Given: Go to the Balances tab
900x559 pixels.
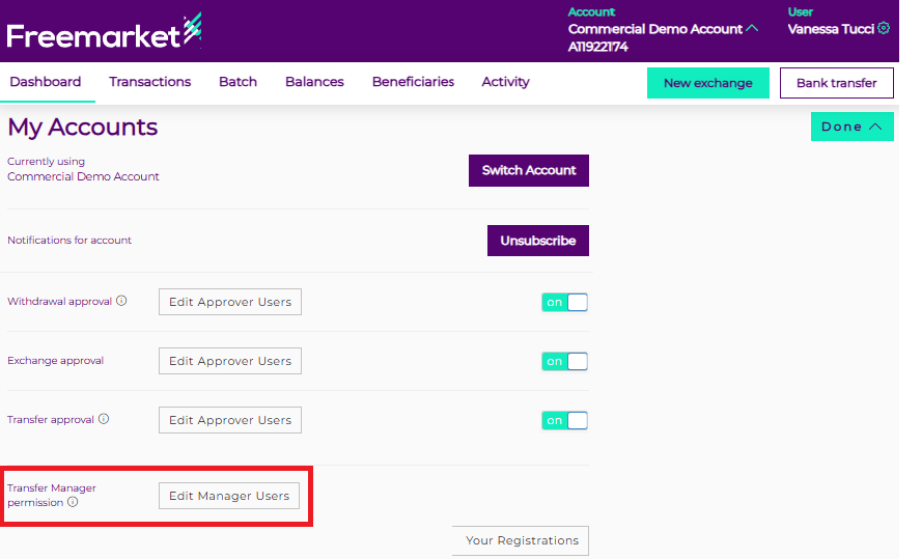Looking at the screenshot, I should coord(314,82).
